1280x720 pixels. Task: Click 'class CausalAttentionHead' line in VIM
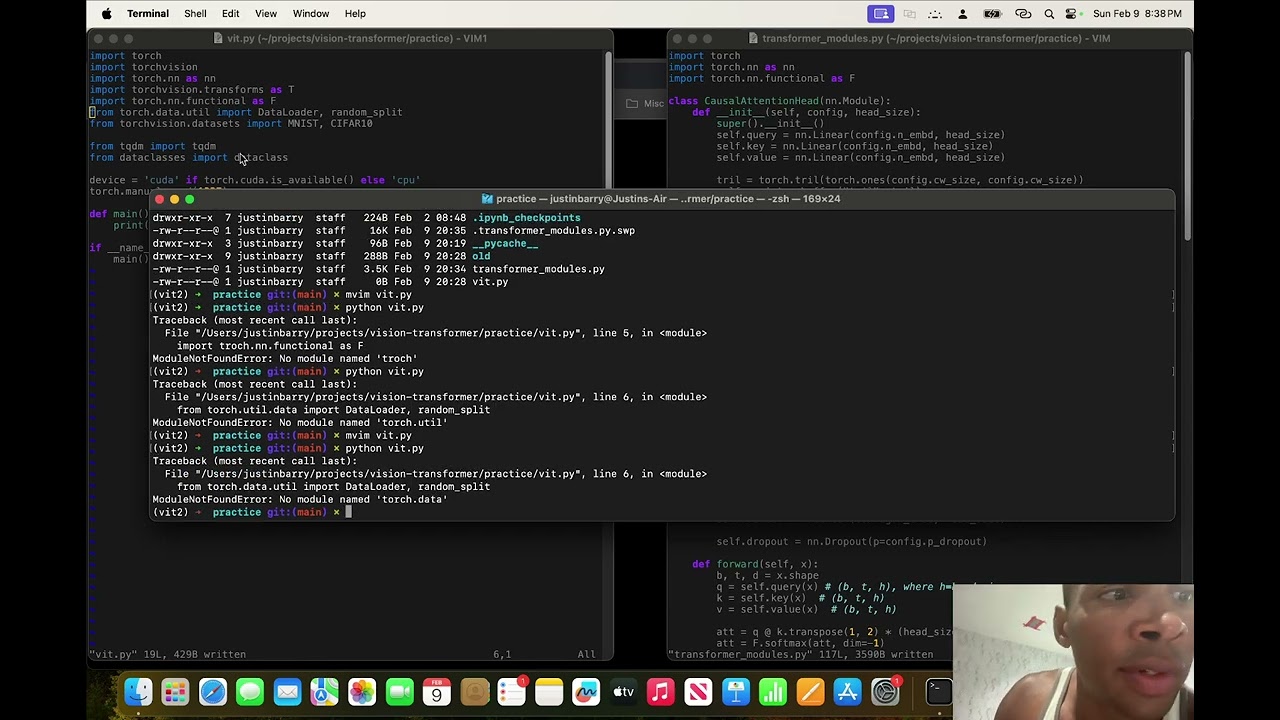coord(779,101)
